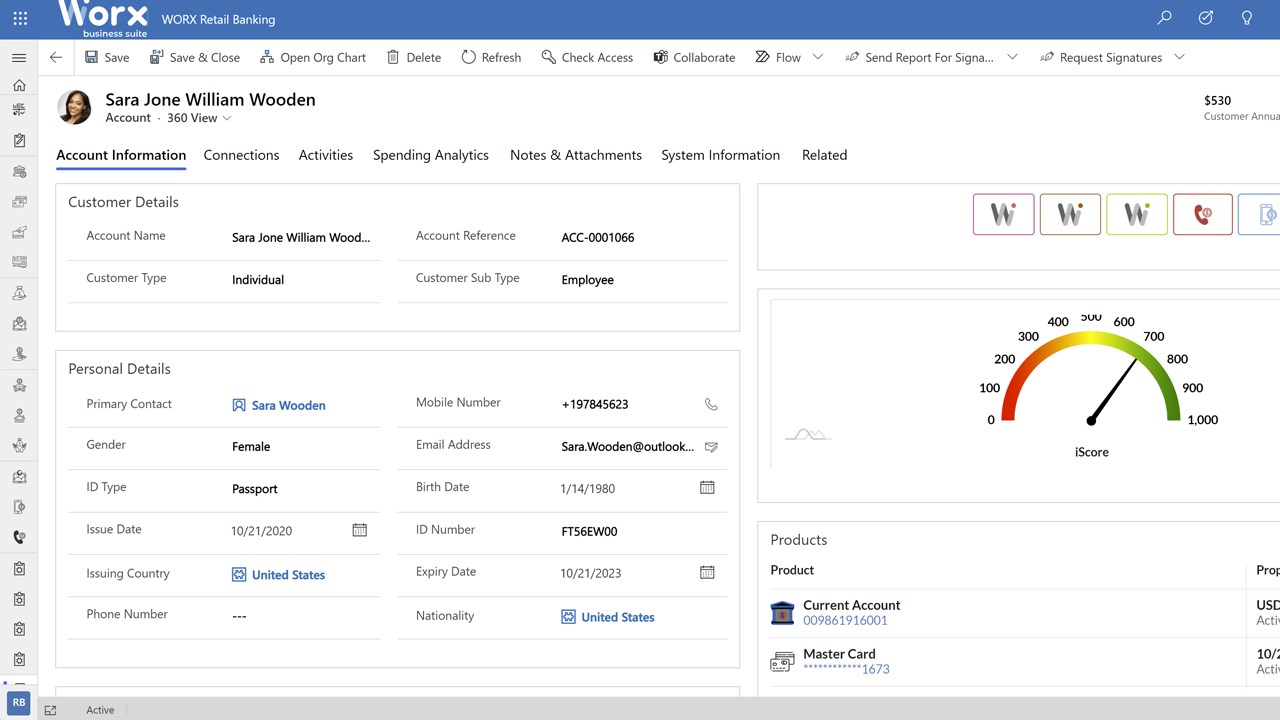Click the back arrow button
Viewport: 1280px width, 720px height.
[x=56, y=57]
